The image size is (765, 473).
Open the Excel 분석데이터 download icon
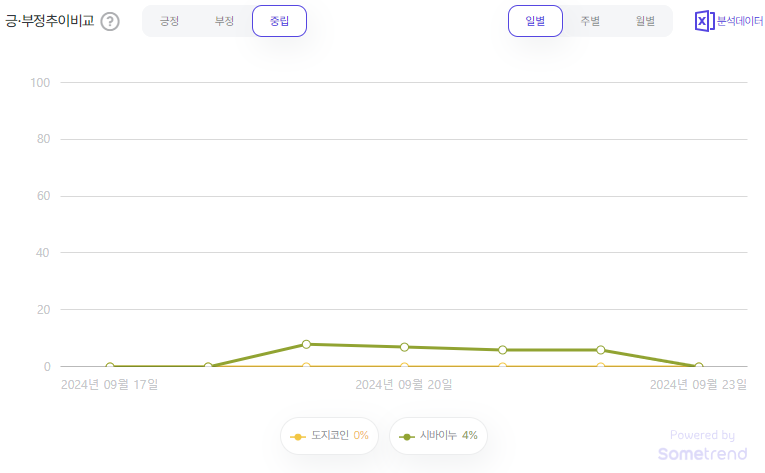[x=728, y=21]
